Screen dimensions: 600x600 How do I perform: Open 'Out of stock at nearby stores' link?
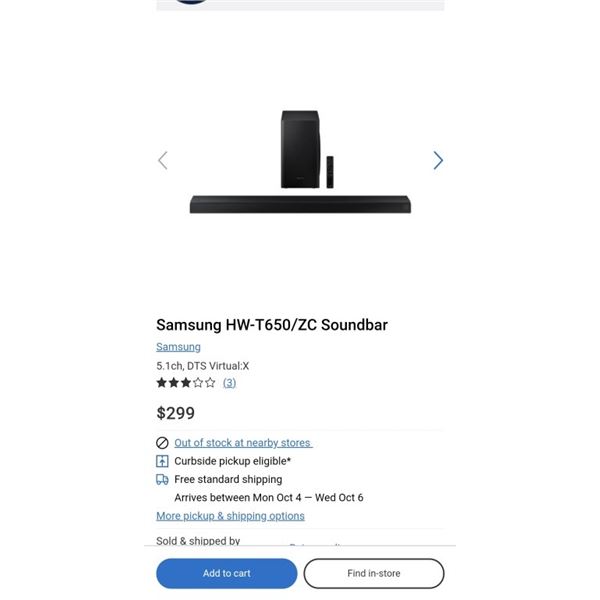(243, 443)
